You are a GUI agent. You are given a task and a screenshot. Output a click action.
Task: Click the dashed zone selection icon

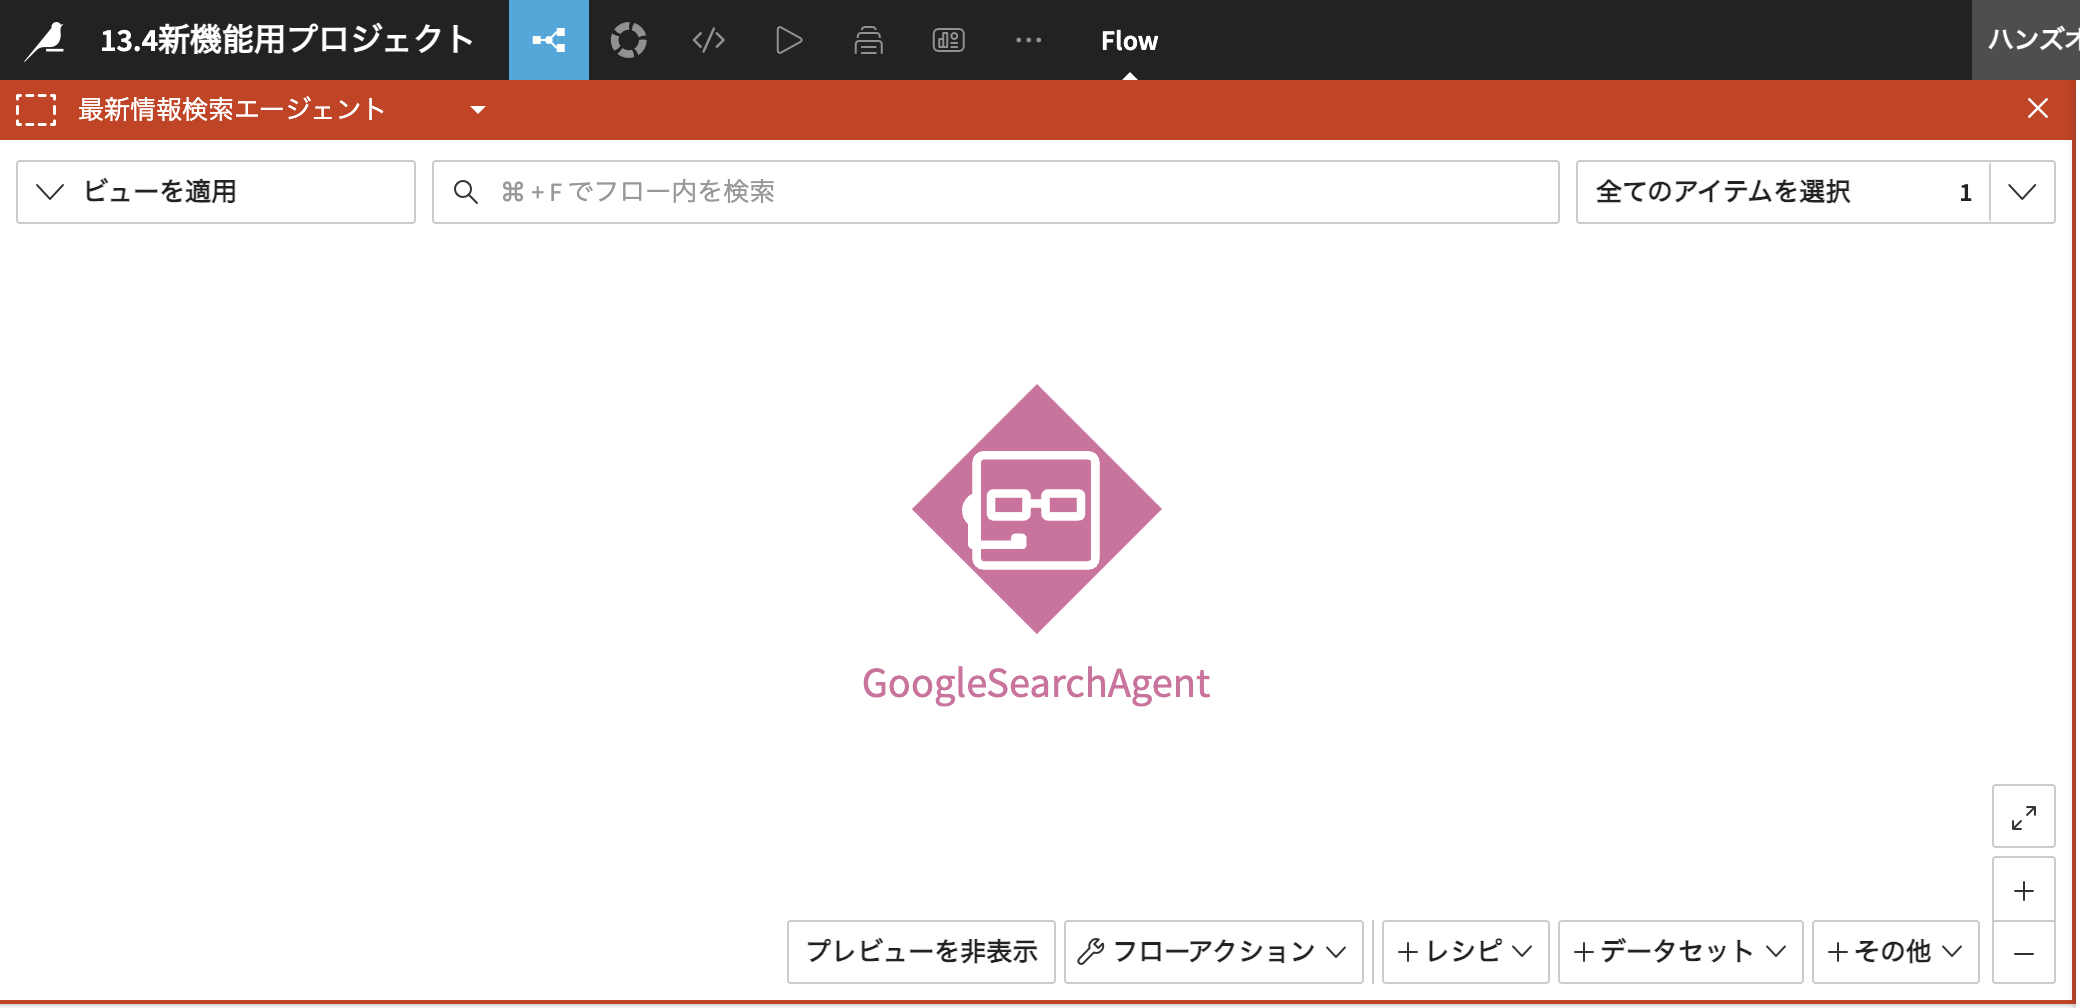tap(37, 110)
